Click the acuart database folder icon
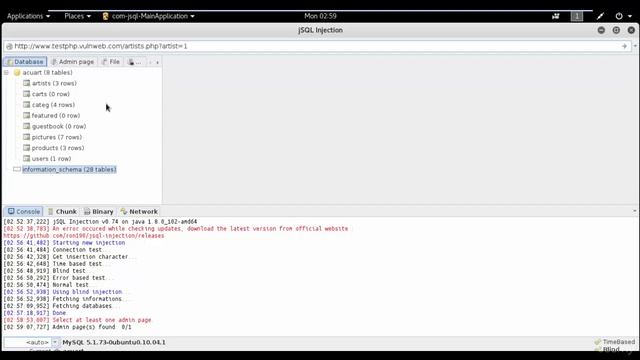Viewport: 640px width, 360px height. pyautogui.click(x=17, y=73)
